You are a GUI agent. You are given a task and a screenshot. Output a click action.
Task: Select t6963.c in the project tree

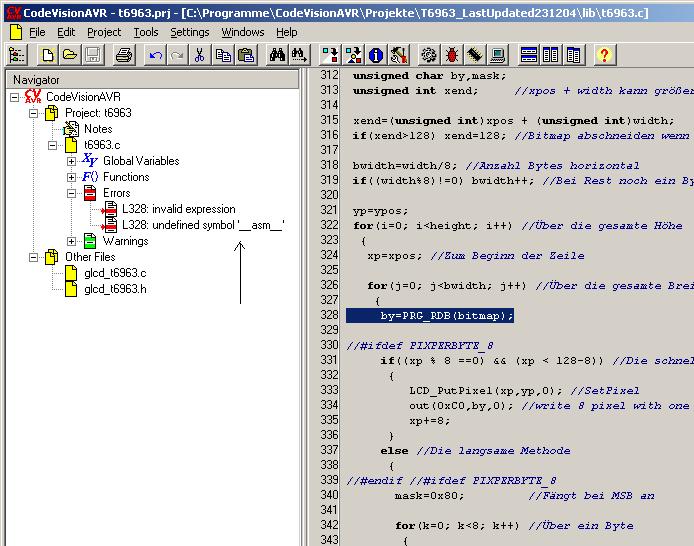pyautogui.click(x=102, y=145)
